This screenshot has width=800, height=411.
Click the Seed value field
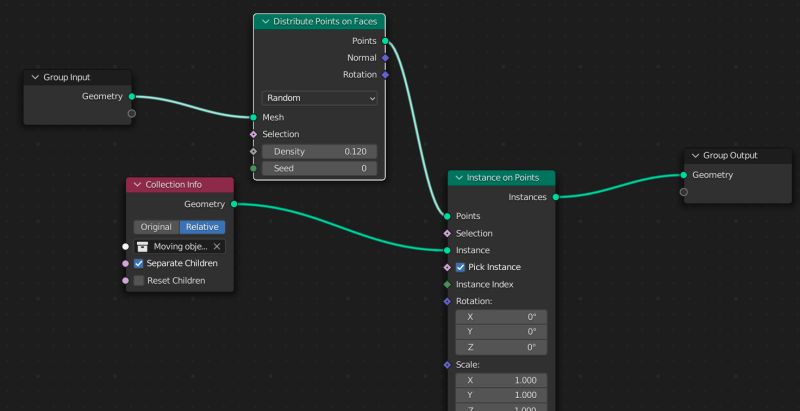[320, 168]
